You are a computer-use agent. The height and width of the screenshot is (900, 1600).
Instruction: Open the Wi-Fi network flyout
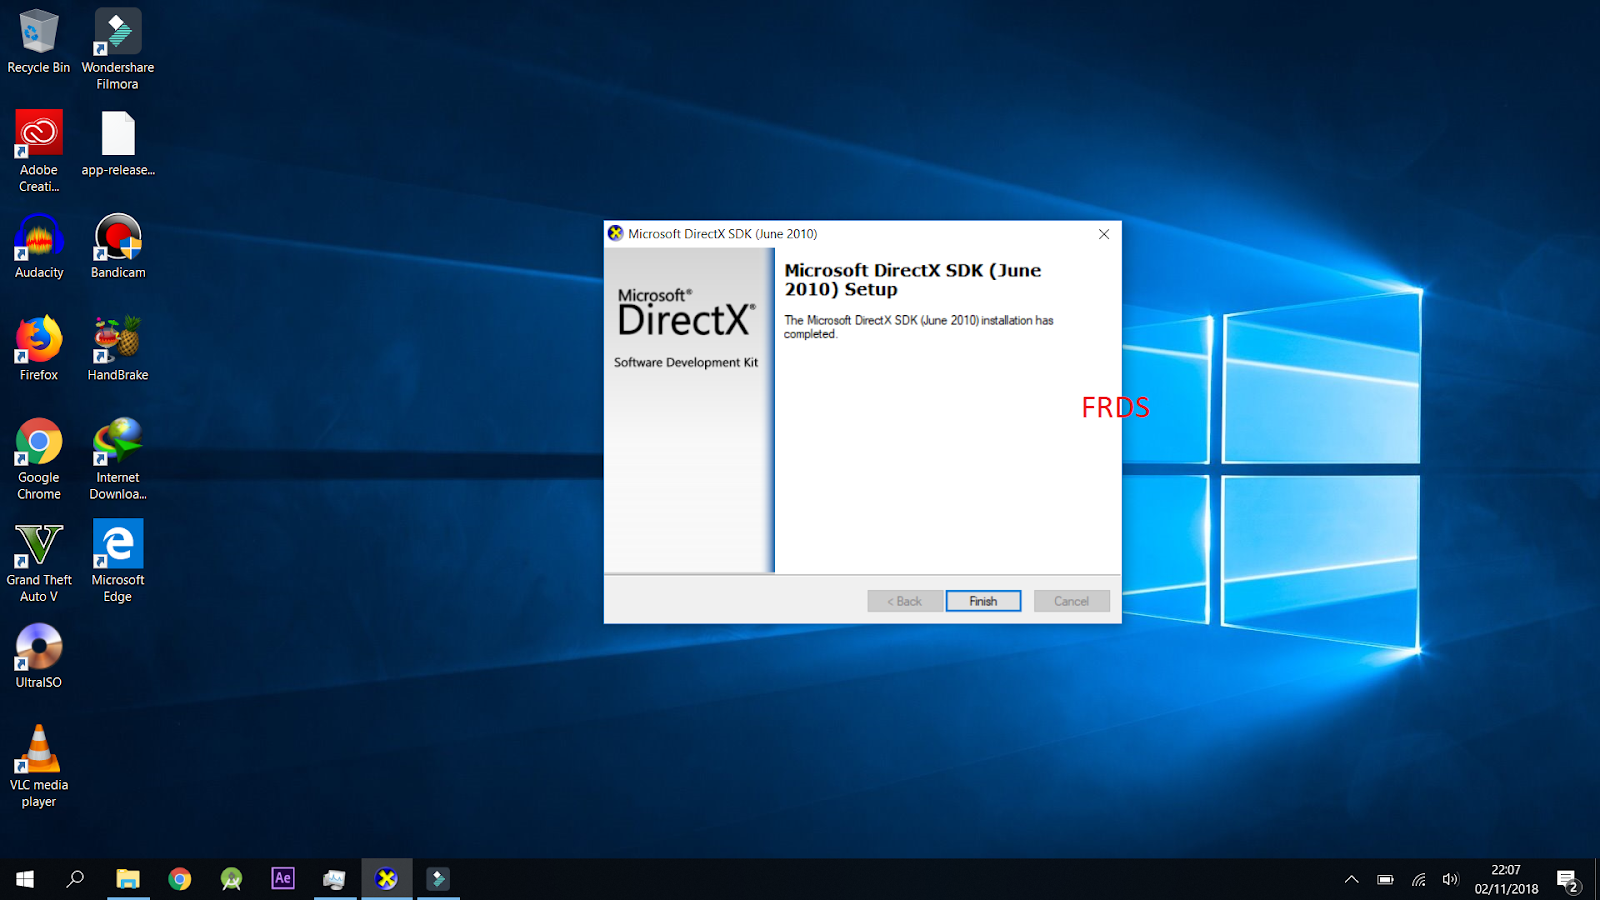1418,880
